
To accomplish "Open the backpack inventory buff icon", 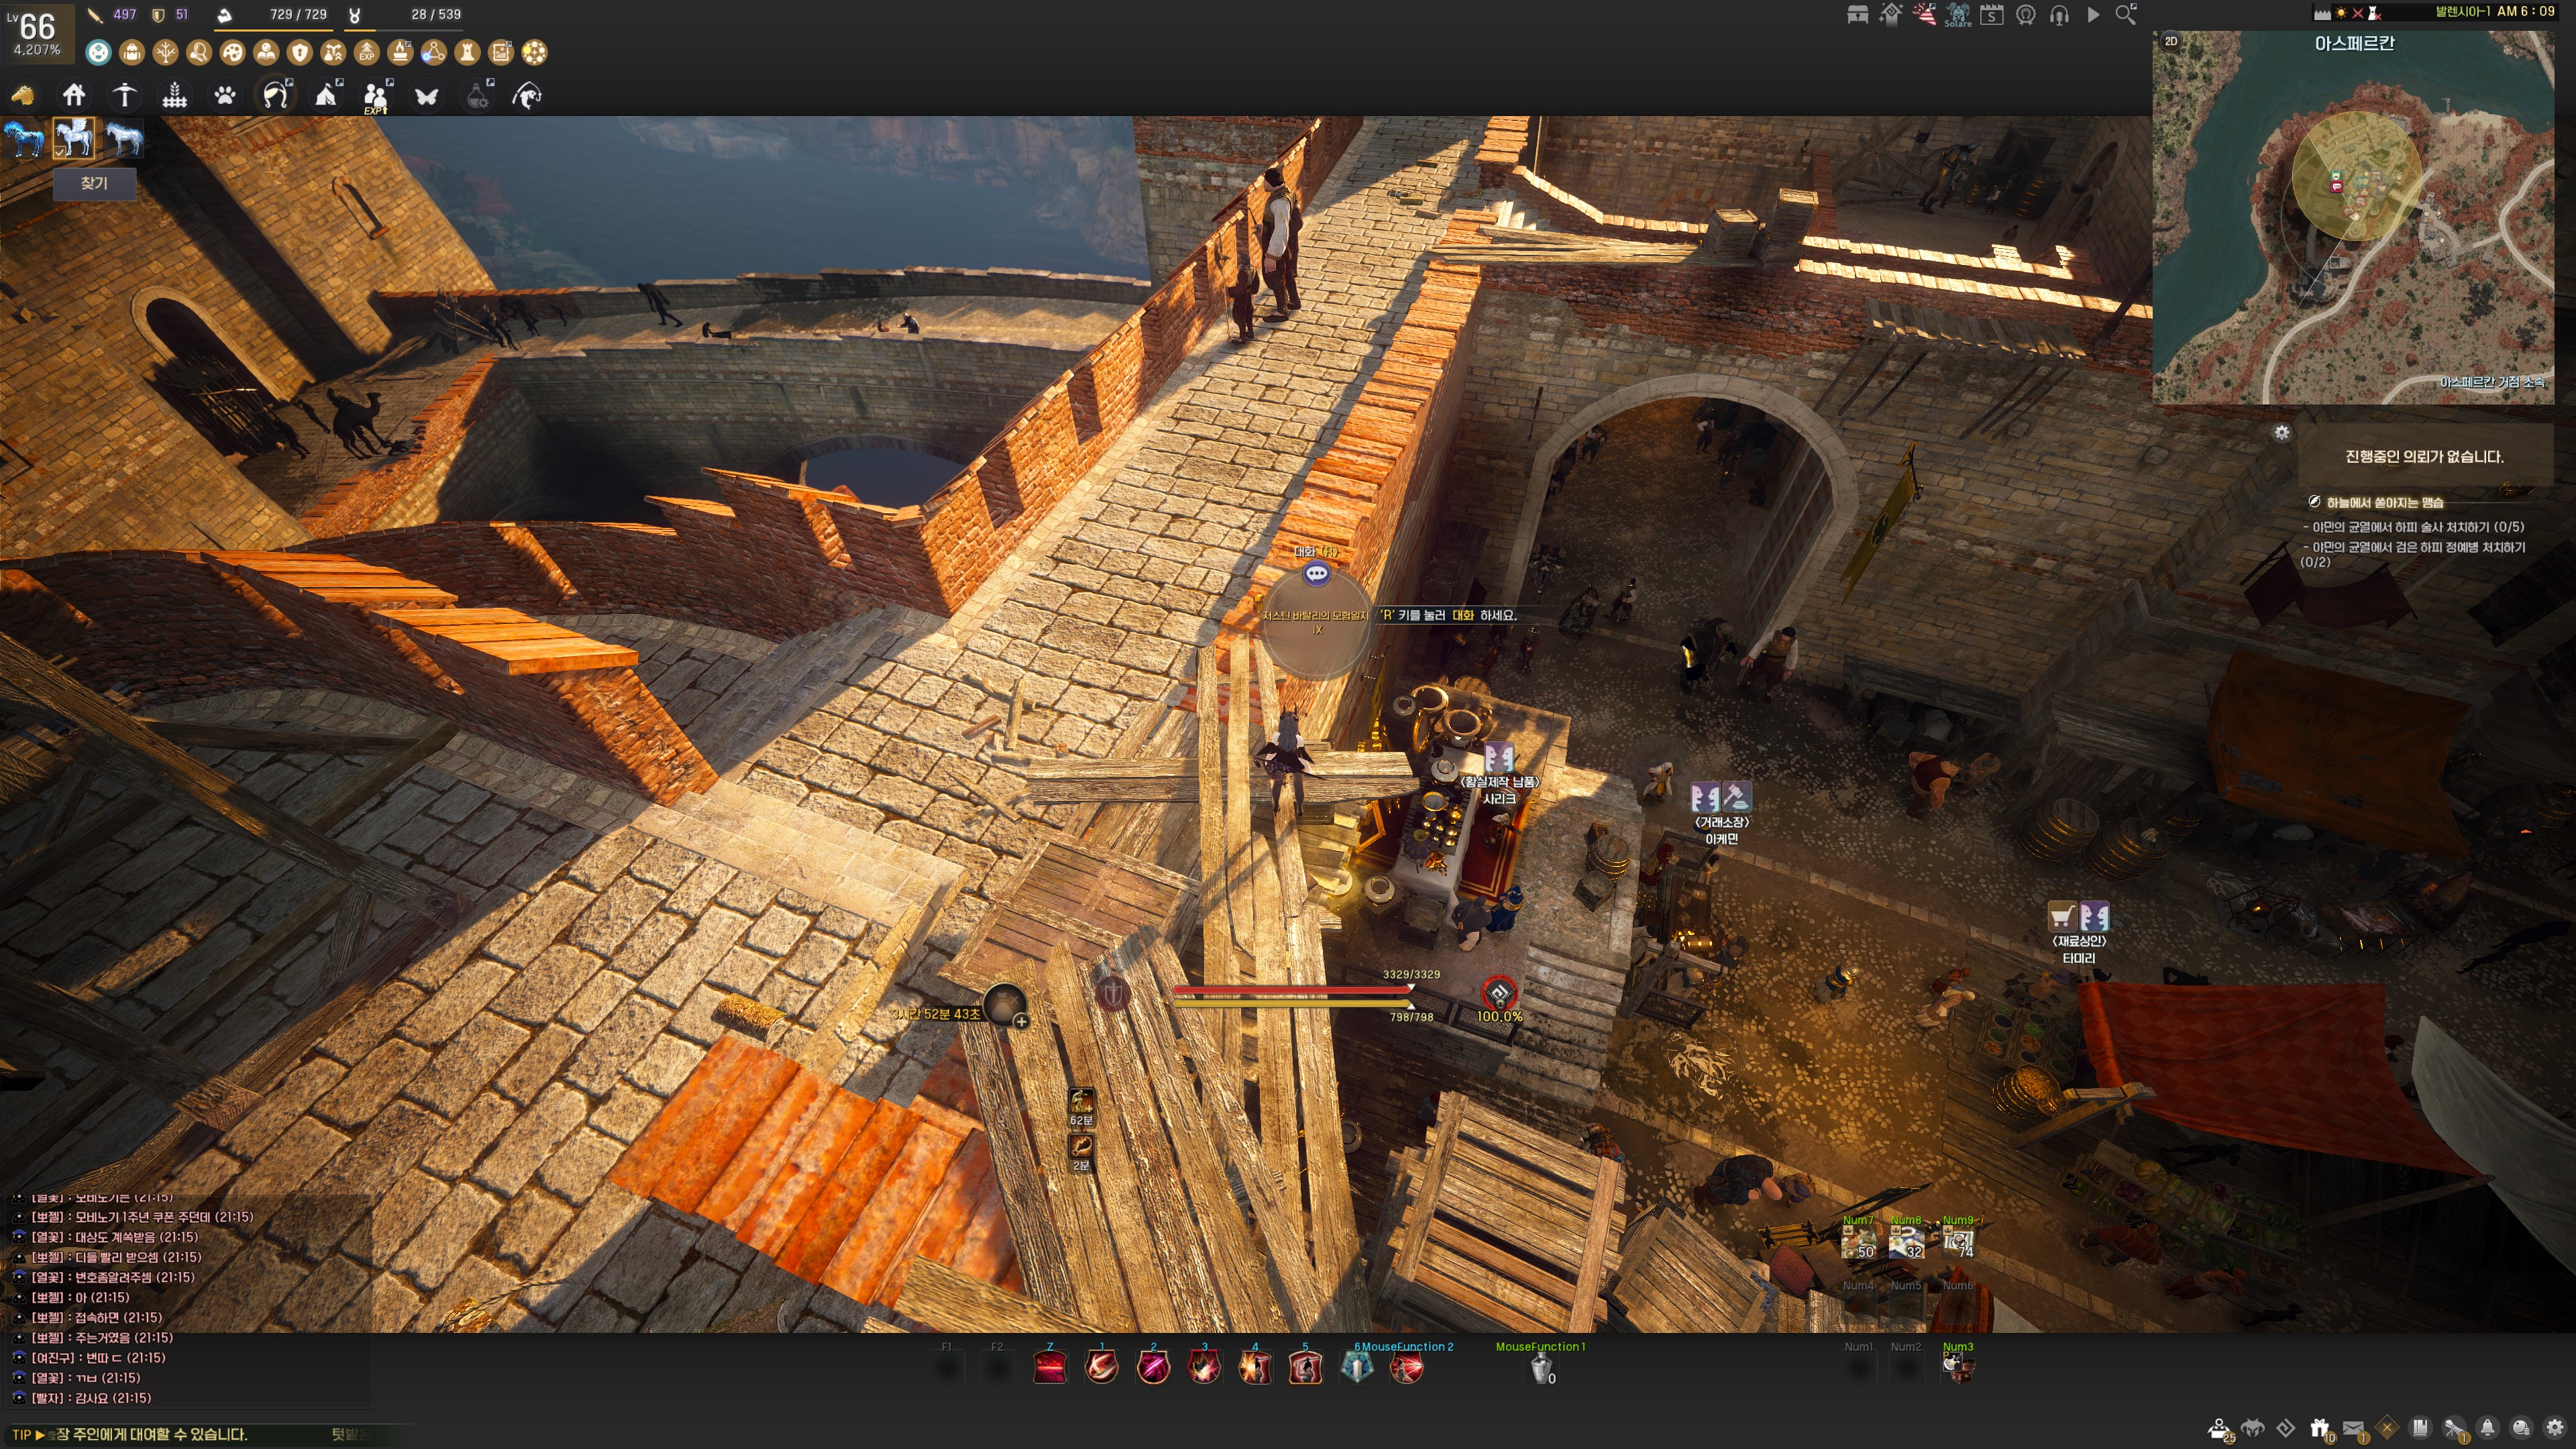I will tap(131, 52).
